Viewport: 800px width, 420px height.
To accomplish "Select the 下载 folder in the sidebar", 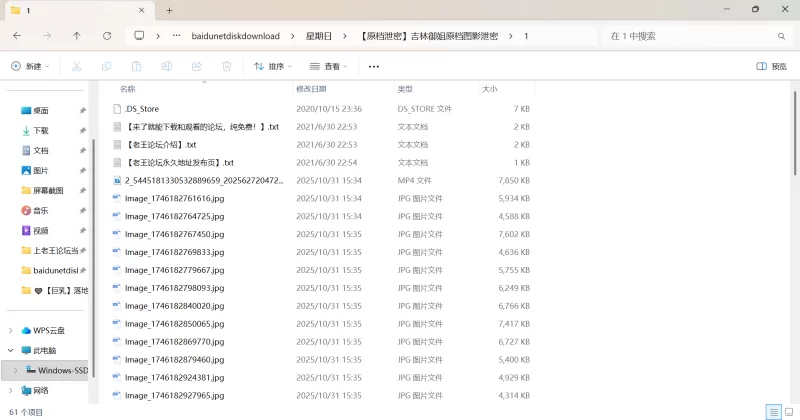I will (x=41, y=130).
